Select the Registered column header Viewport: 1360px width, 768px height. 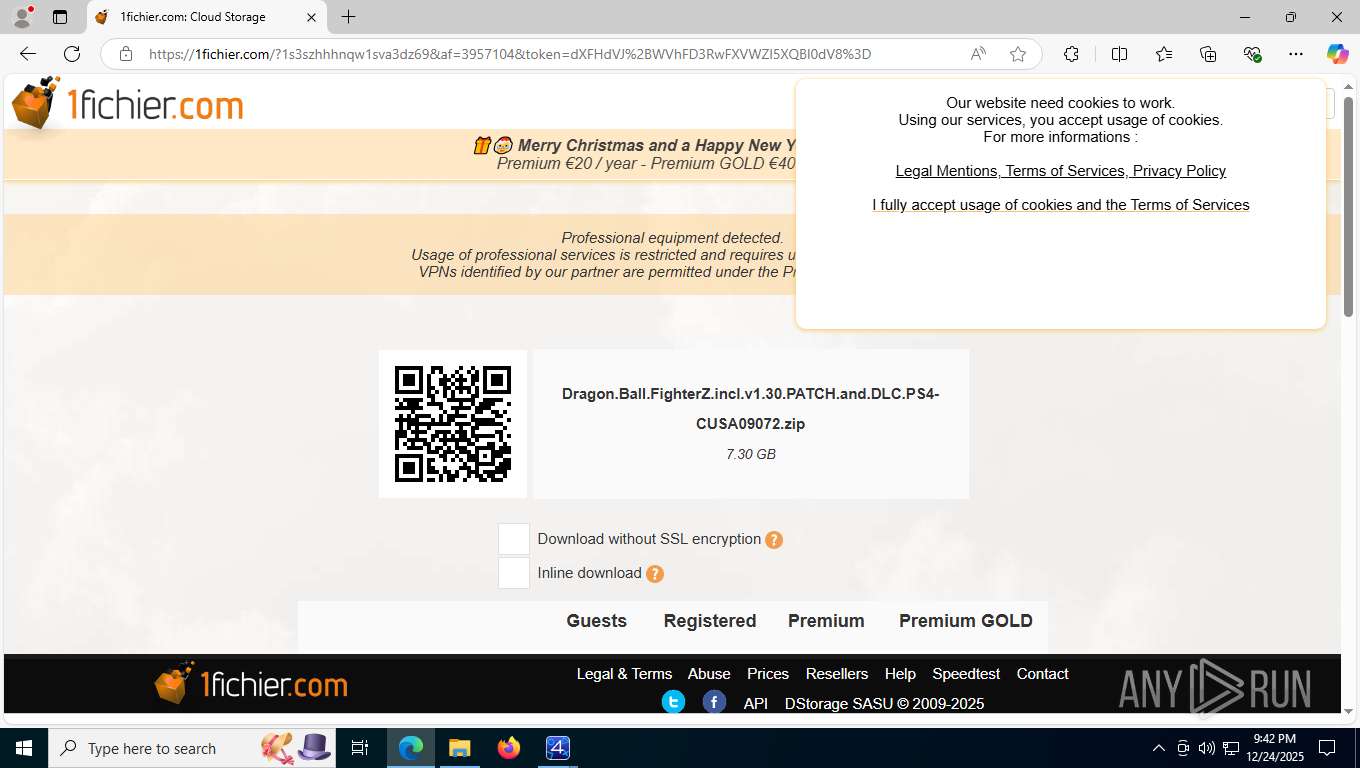click(710, 621)
